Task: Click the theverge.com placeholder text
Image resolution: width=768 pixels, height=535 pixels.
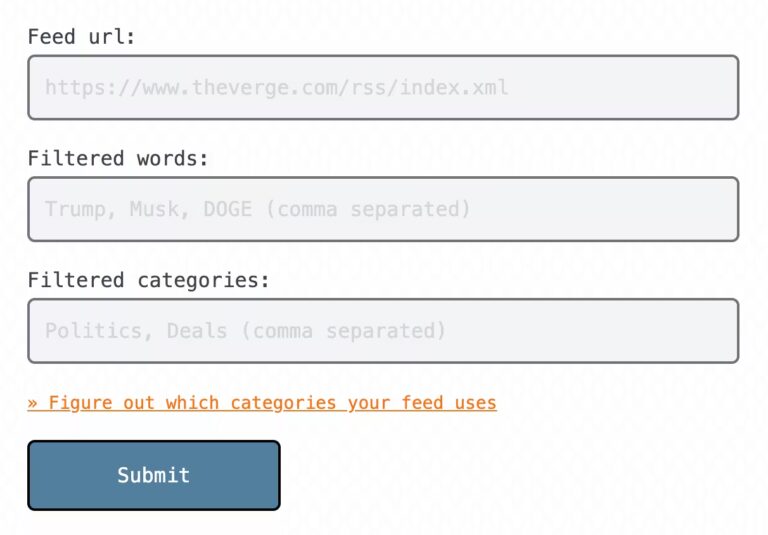Action: (x=276, y=87)
